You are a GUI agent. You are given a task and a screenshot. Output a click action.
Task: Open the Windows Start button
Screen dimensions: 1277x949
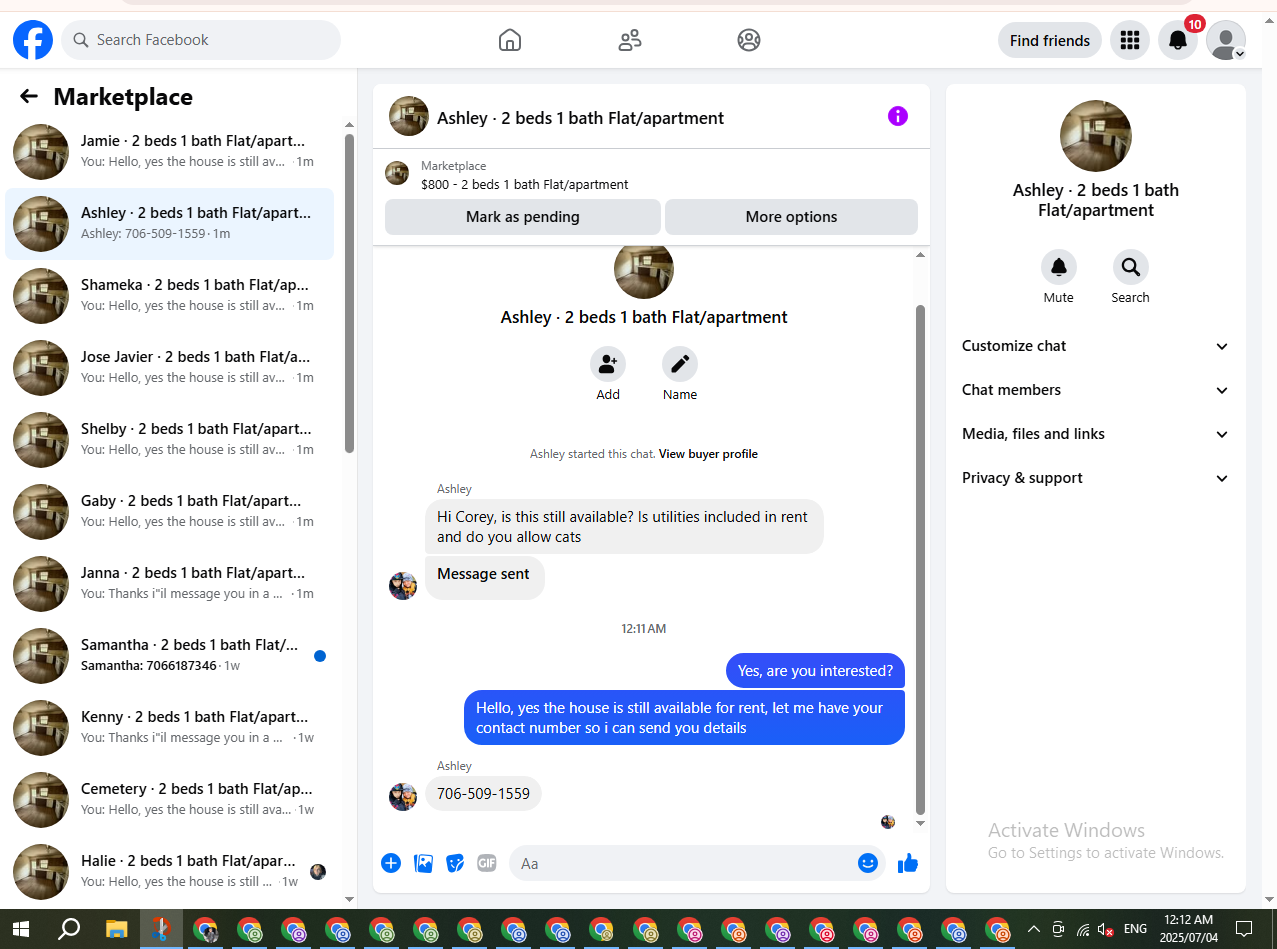pyautogui.click(x=20, y=929)
